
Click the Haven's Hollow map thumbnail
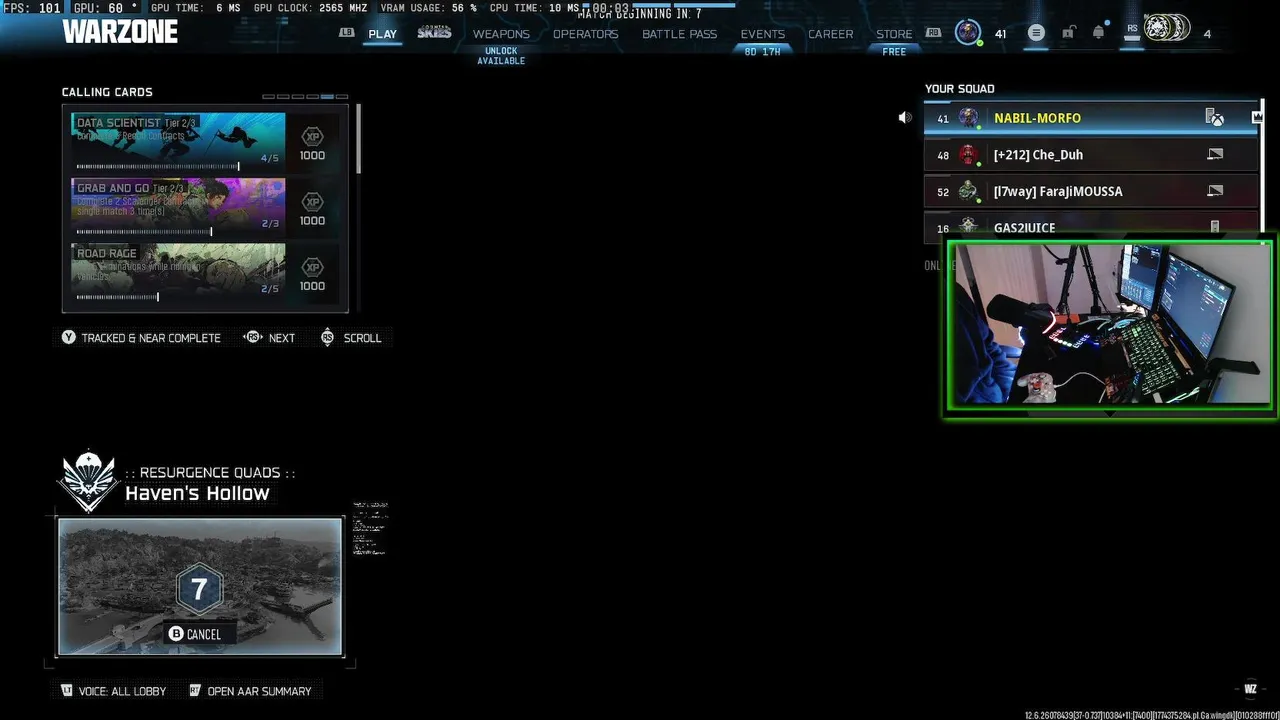(x=200, y=586)
